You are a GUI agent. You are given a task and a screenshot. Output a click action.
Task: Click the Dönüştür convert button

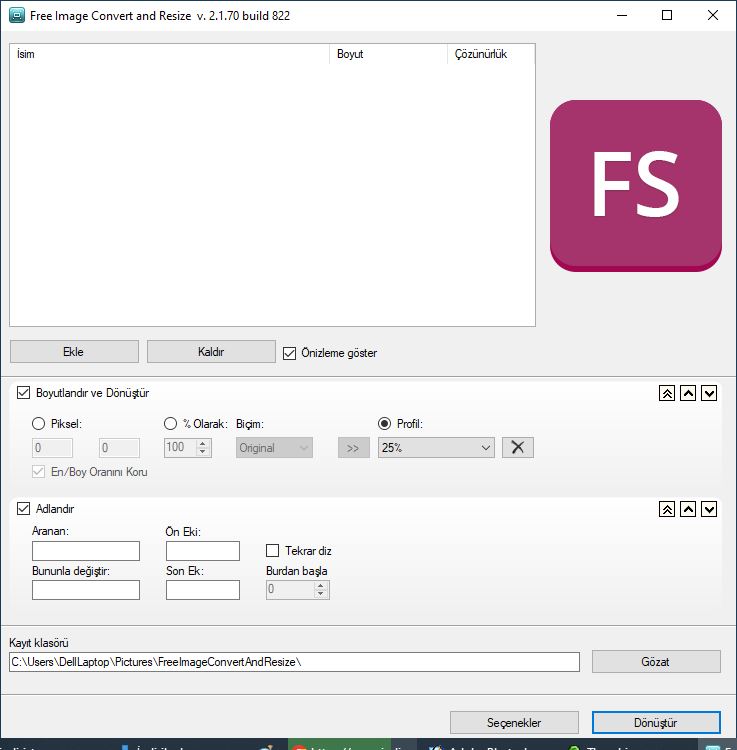(656, 722)
